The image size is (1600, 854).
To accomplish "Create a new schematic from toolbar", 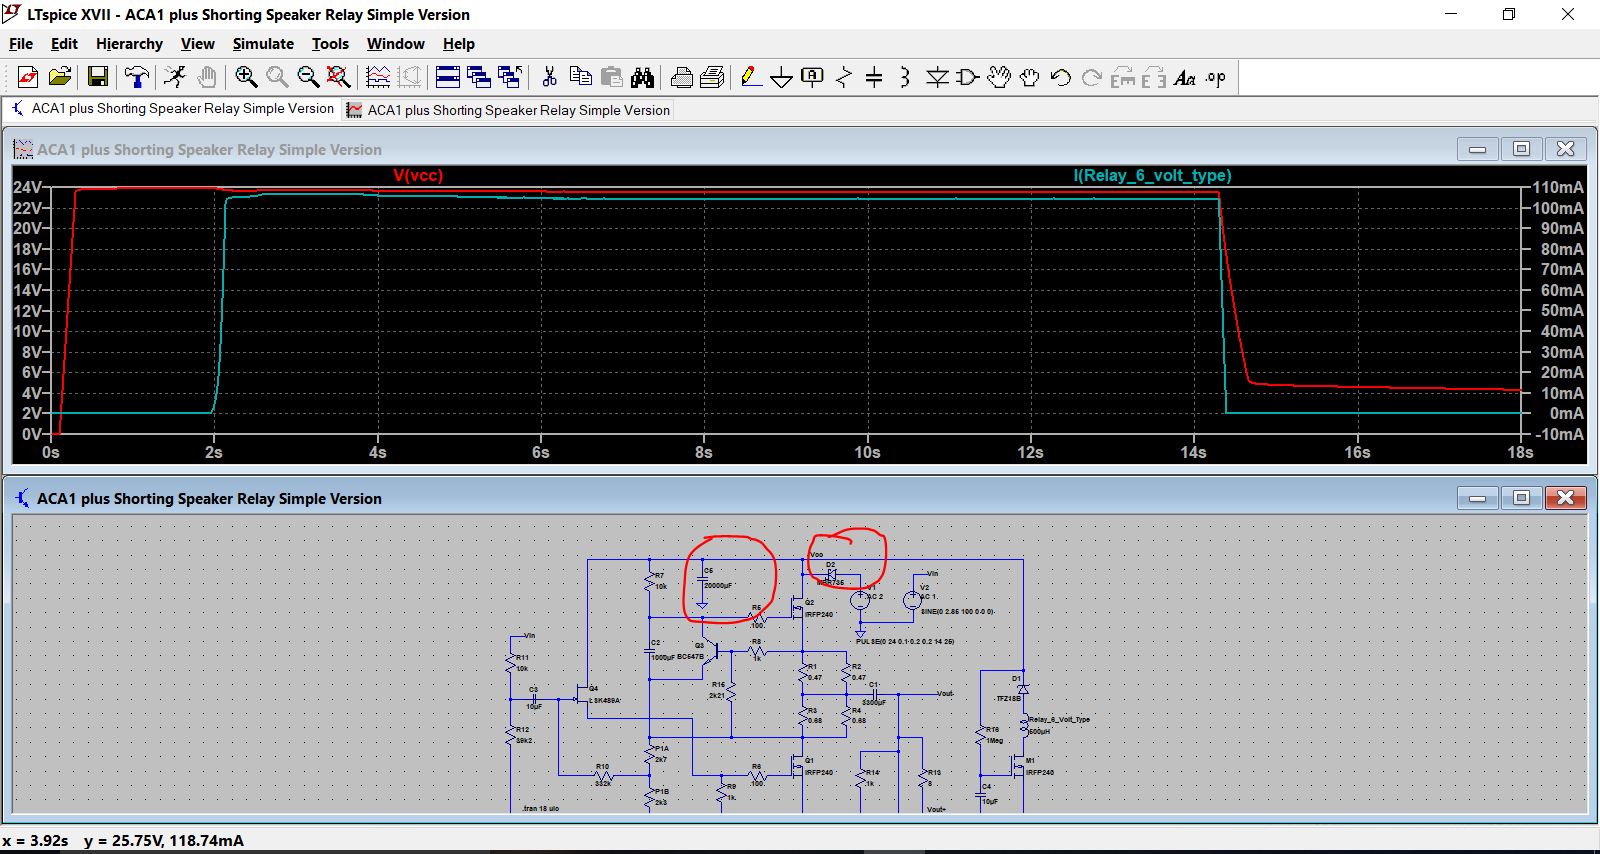I will point(28,77).
